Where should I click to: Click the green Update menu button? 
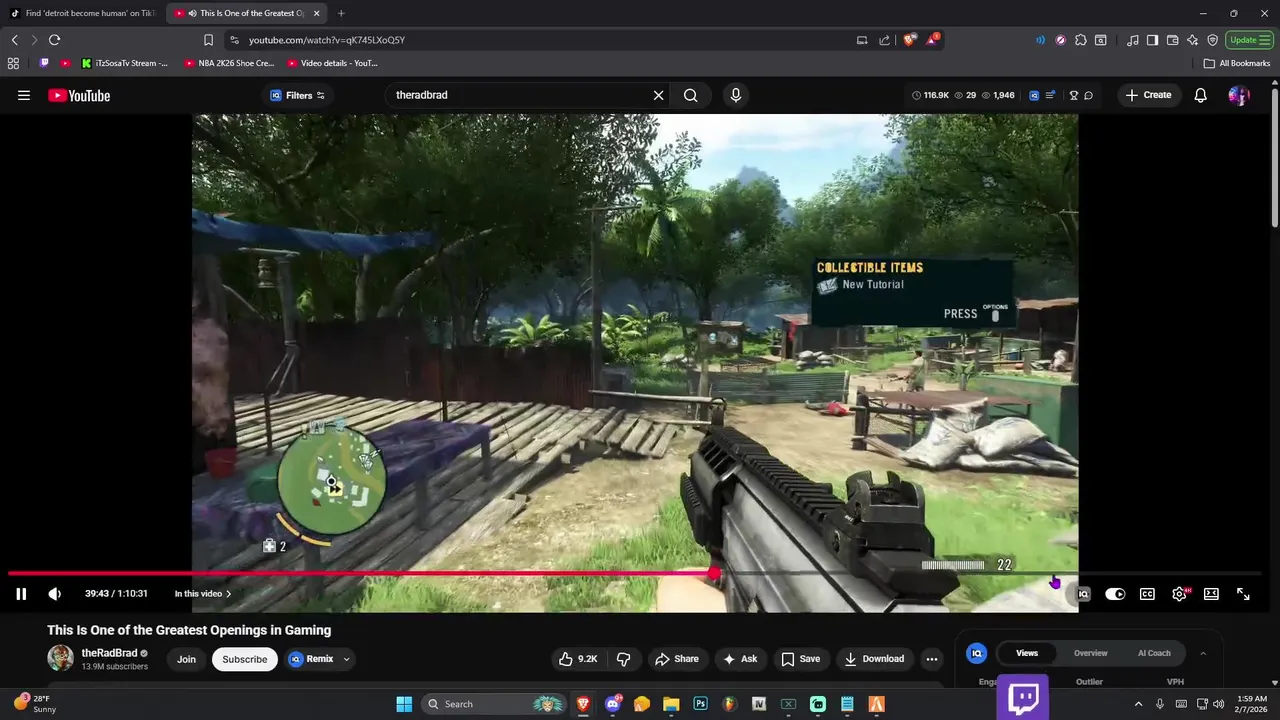pyautogui.click(x=1249, y=40)
